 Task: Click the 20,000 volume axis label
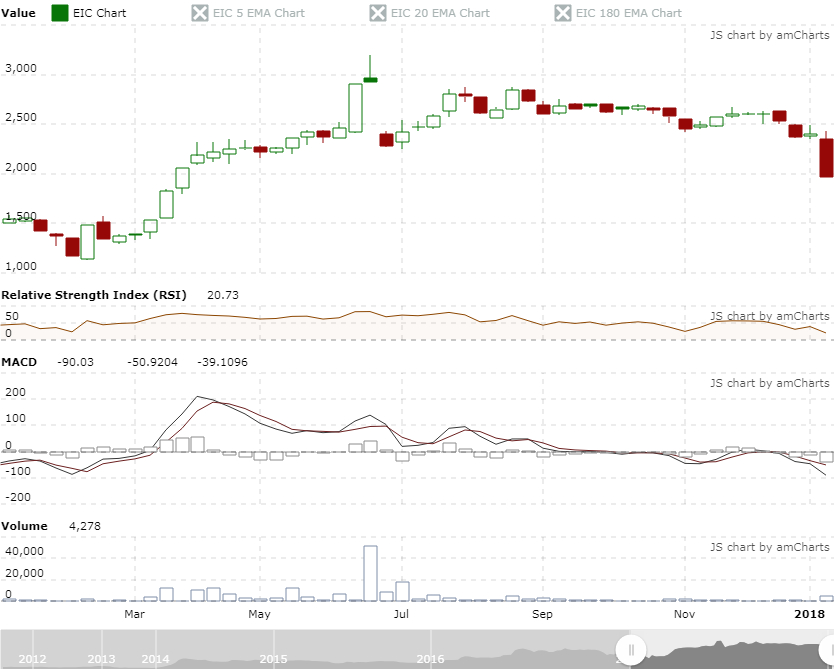point(24,573)
